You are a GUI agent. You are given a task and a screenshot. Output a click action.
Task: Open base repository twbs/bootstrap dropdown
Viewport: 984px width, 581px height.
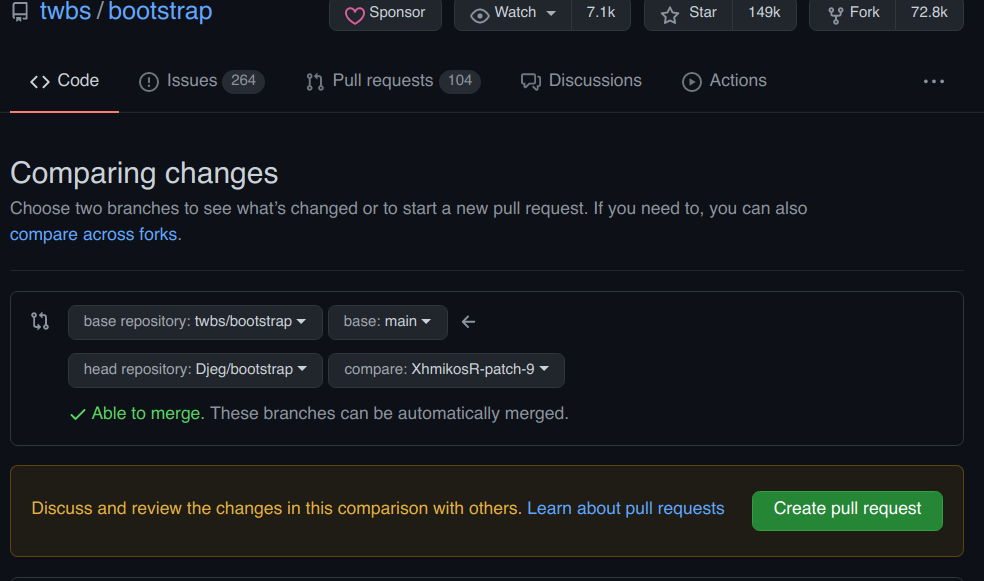[195, 322]
